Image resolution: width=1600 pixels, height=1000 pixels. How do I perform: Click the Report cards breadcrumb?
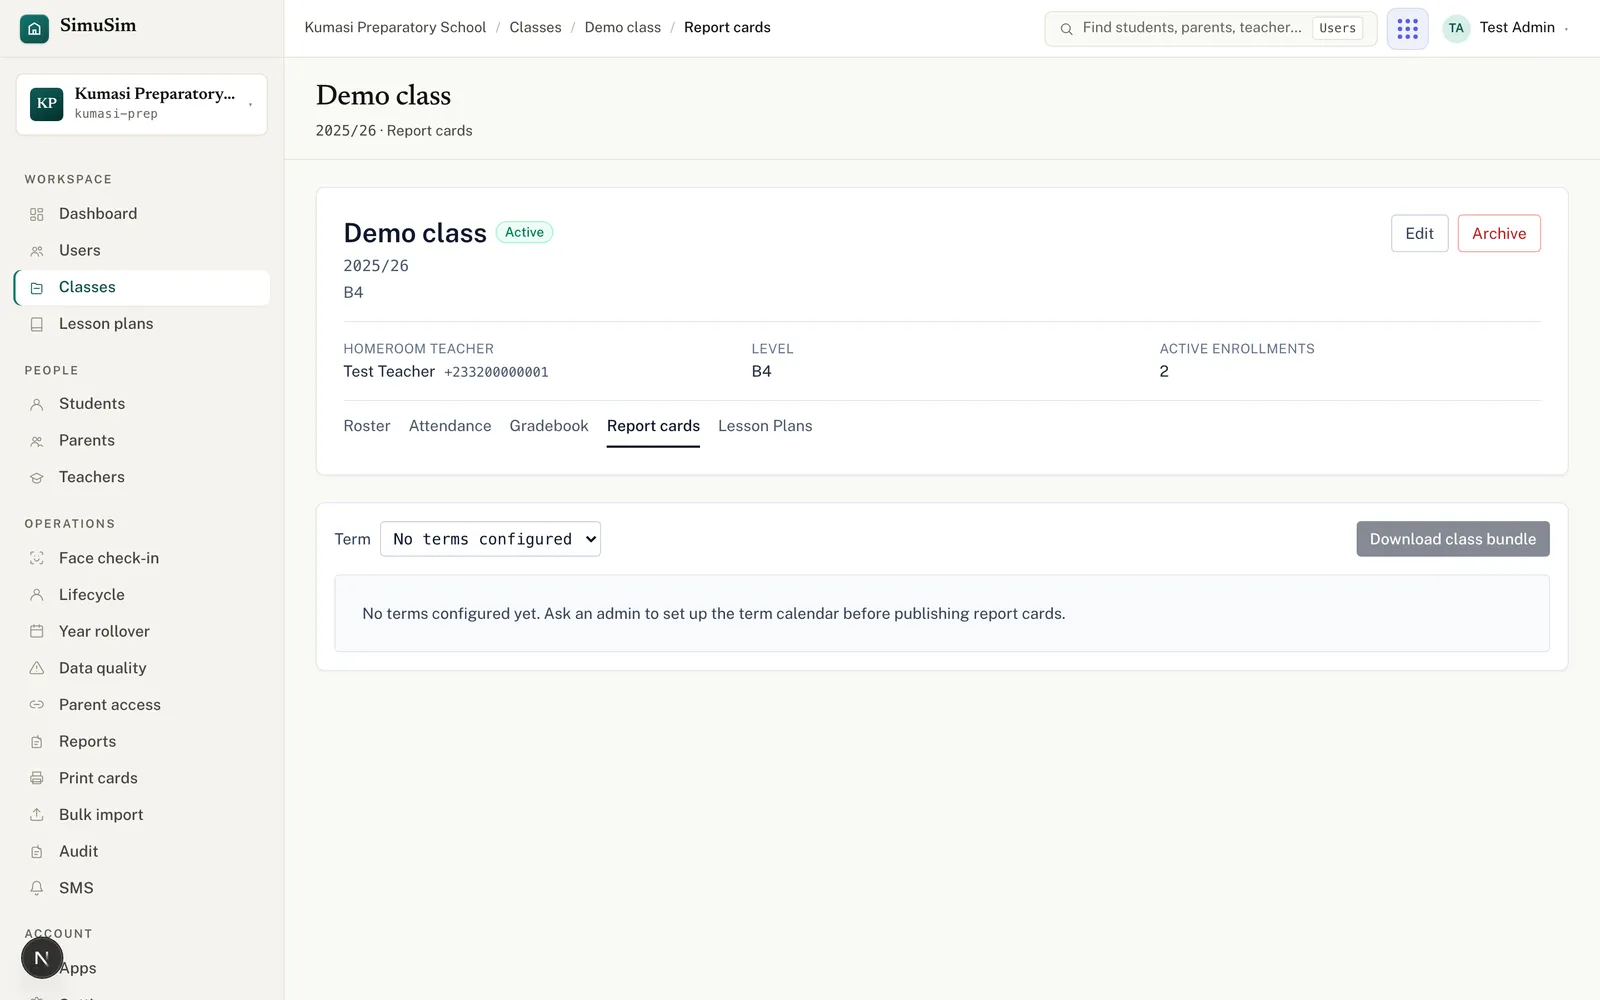(727, 27)
